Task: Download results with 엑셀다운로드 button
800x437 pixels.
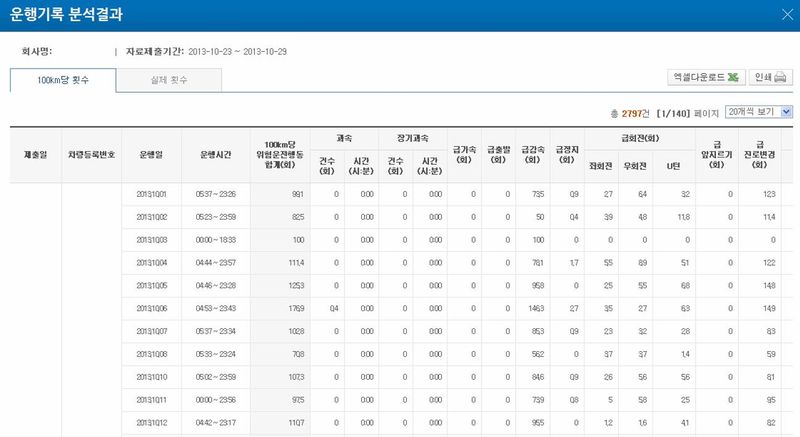Action: pos(706,77)
